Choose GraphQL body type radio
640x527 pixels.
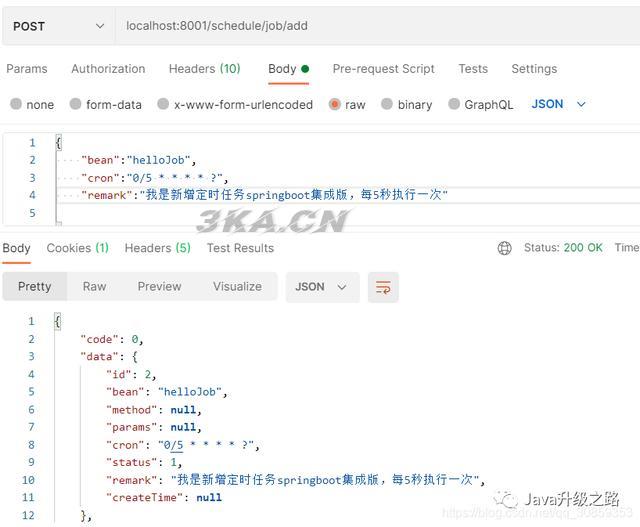(x=454, y=104)
